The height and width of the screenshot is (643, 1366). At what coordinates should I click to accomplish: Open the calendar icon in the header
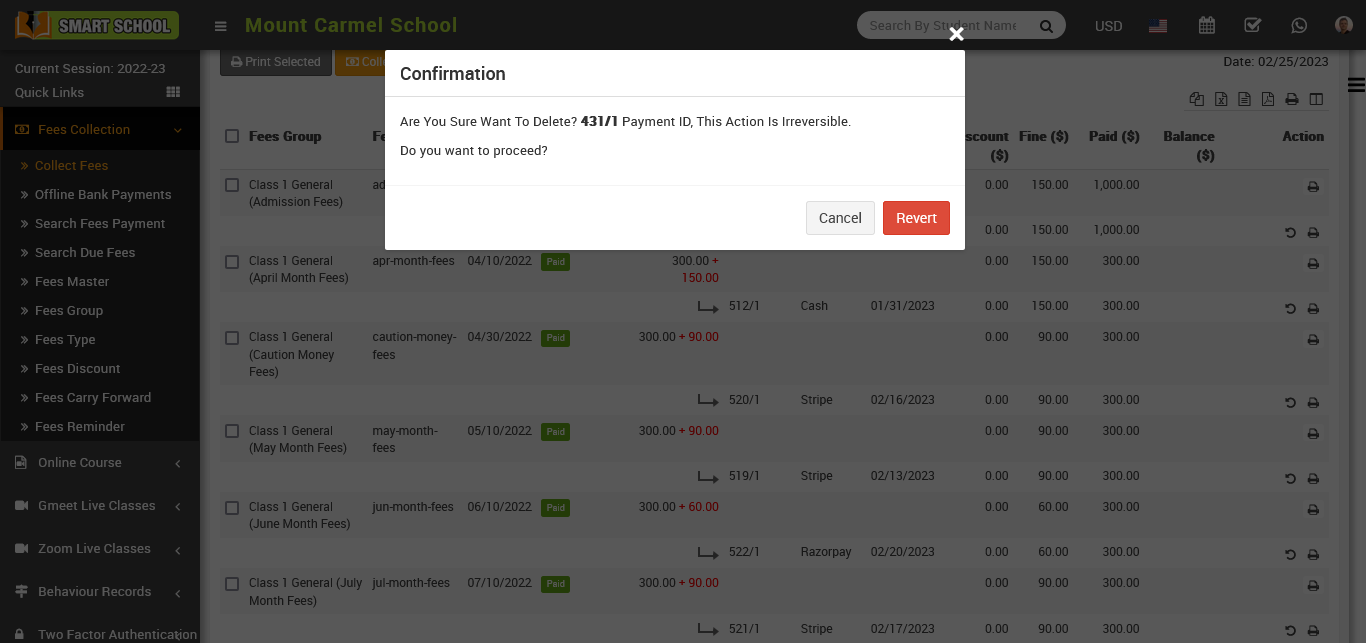coord(1207,26)
